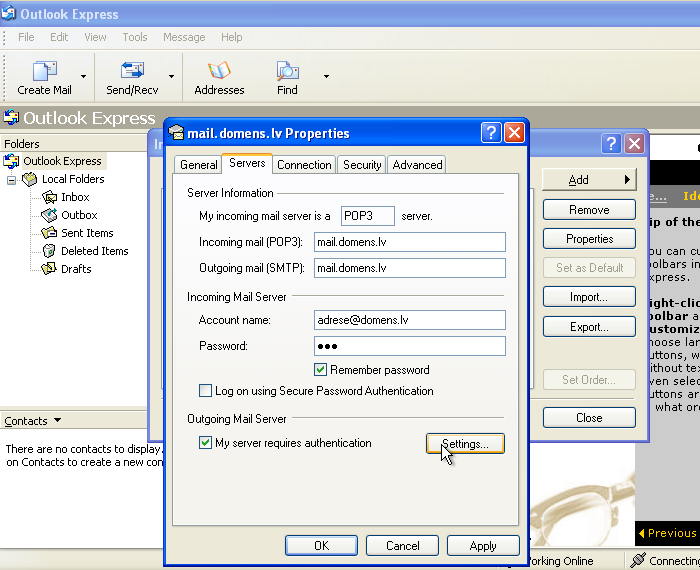
Task: Click the Account name input field
Action: click(x=409, y=320)
